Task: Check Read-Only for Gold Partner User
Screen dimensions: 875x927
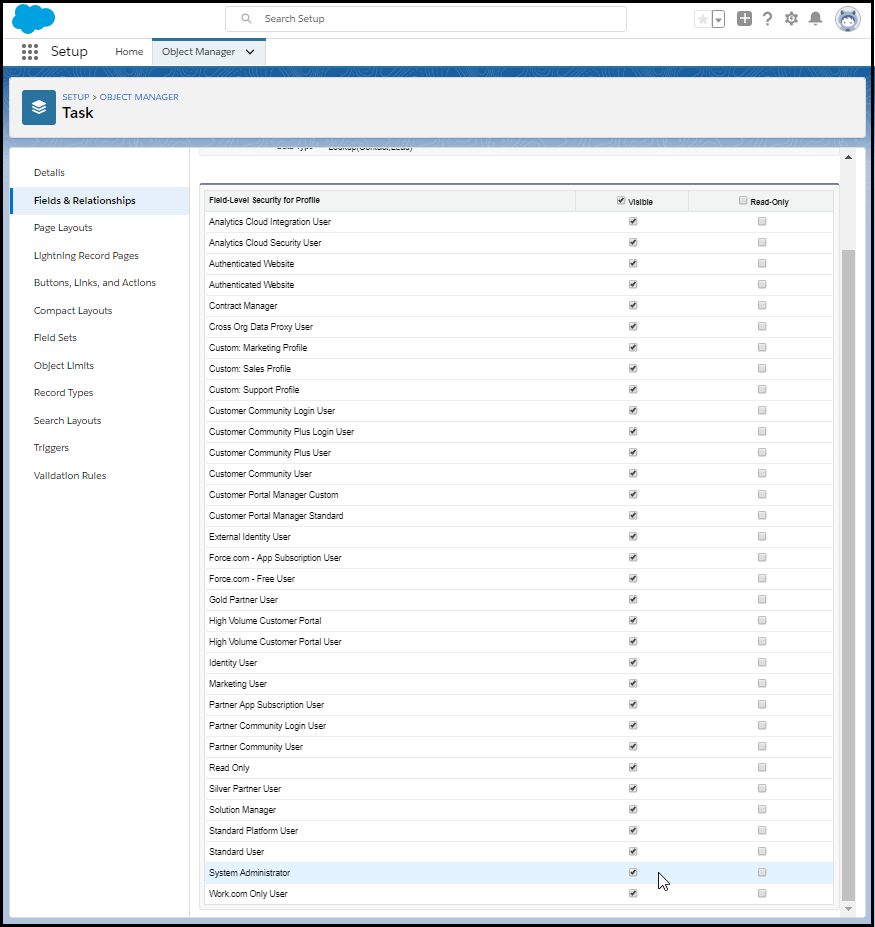Action: click(x=762, y=599)
